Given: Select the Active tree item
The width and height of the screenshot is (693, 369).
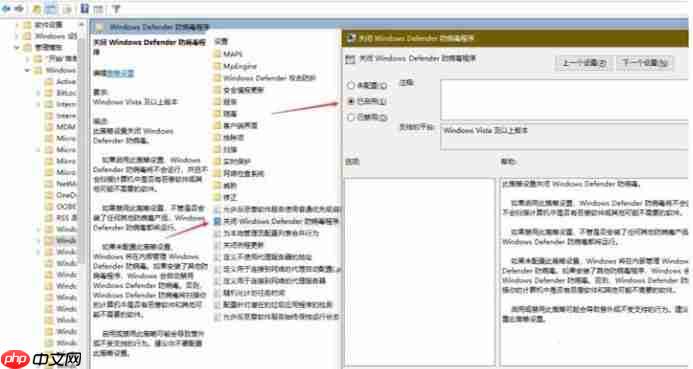Looking at the screenshot, I should [x=66, y=81].
